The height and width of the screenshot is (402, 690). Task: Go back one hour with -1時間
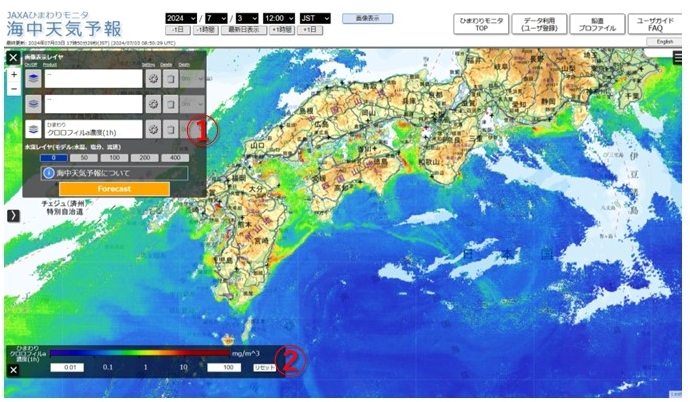[206, 30]
